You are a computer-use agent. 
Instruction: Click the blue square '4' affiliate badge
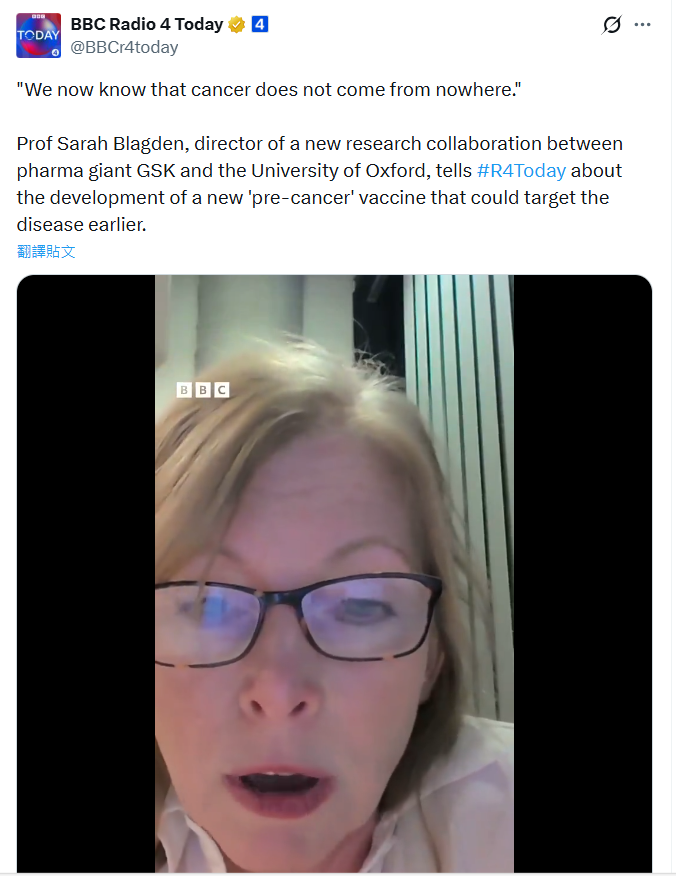click(x=260, y=24)
